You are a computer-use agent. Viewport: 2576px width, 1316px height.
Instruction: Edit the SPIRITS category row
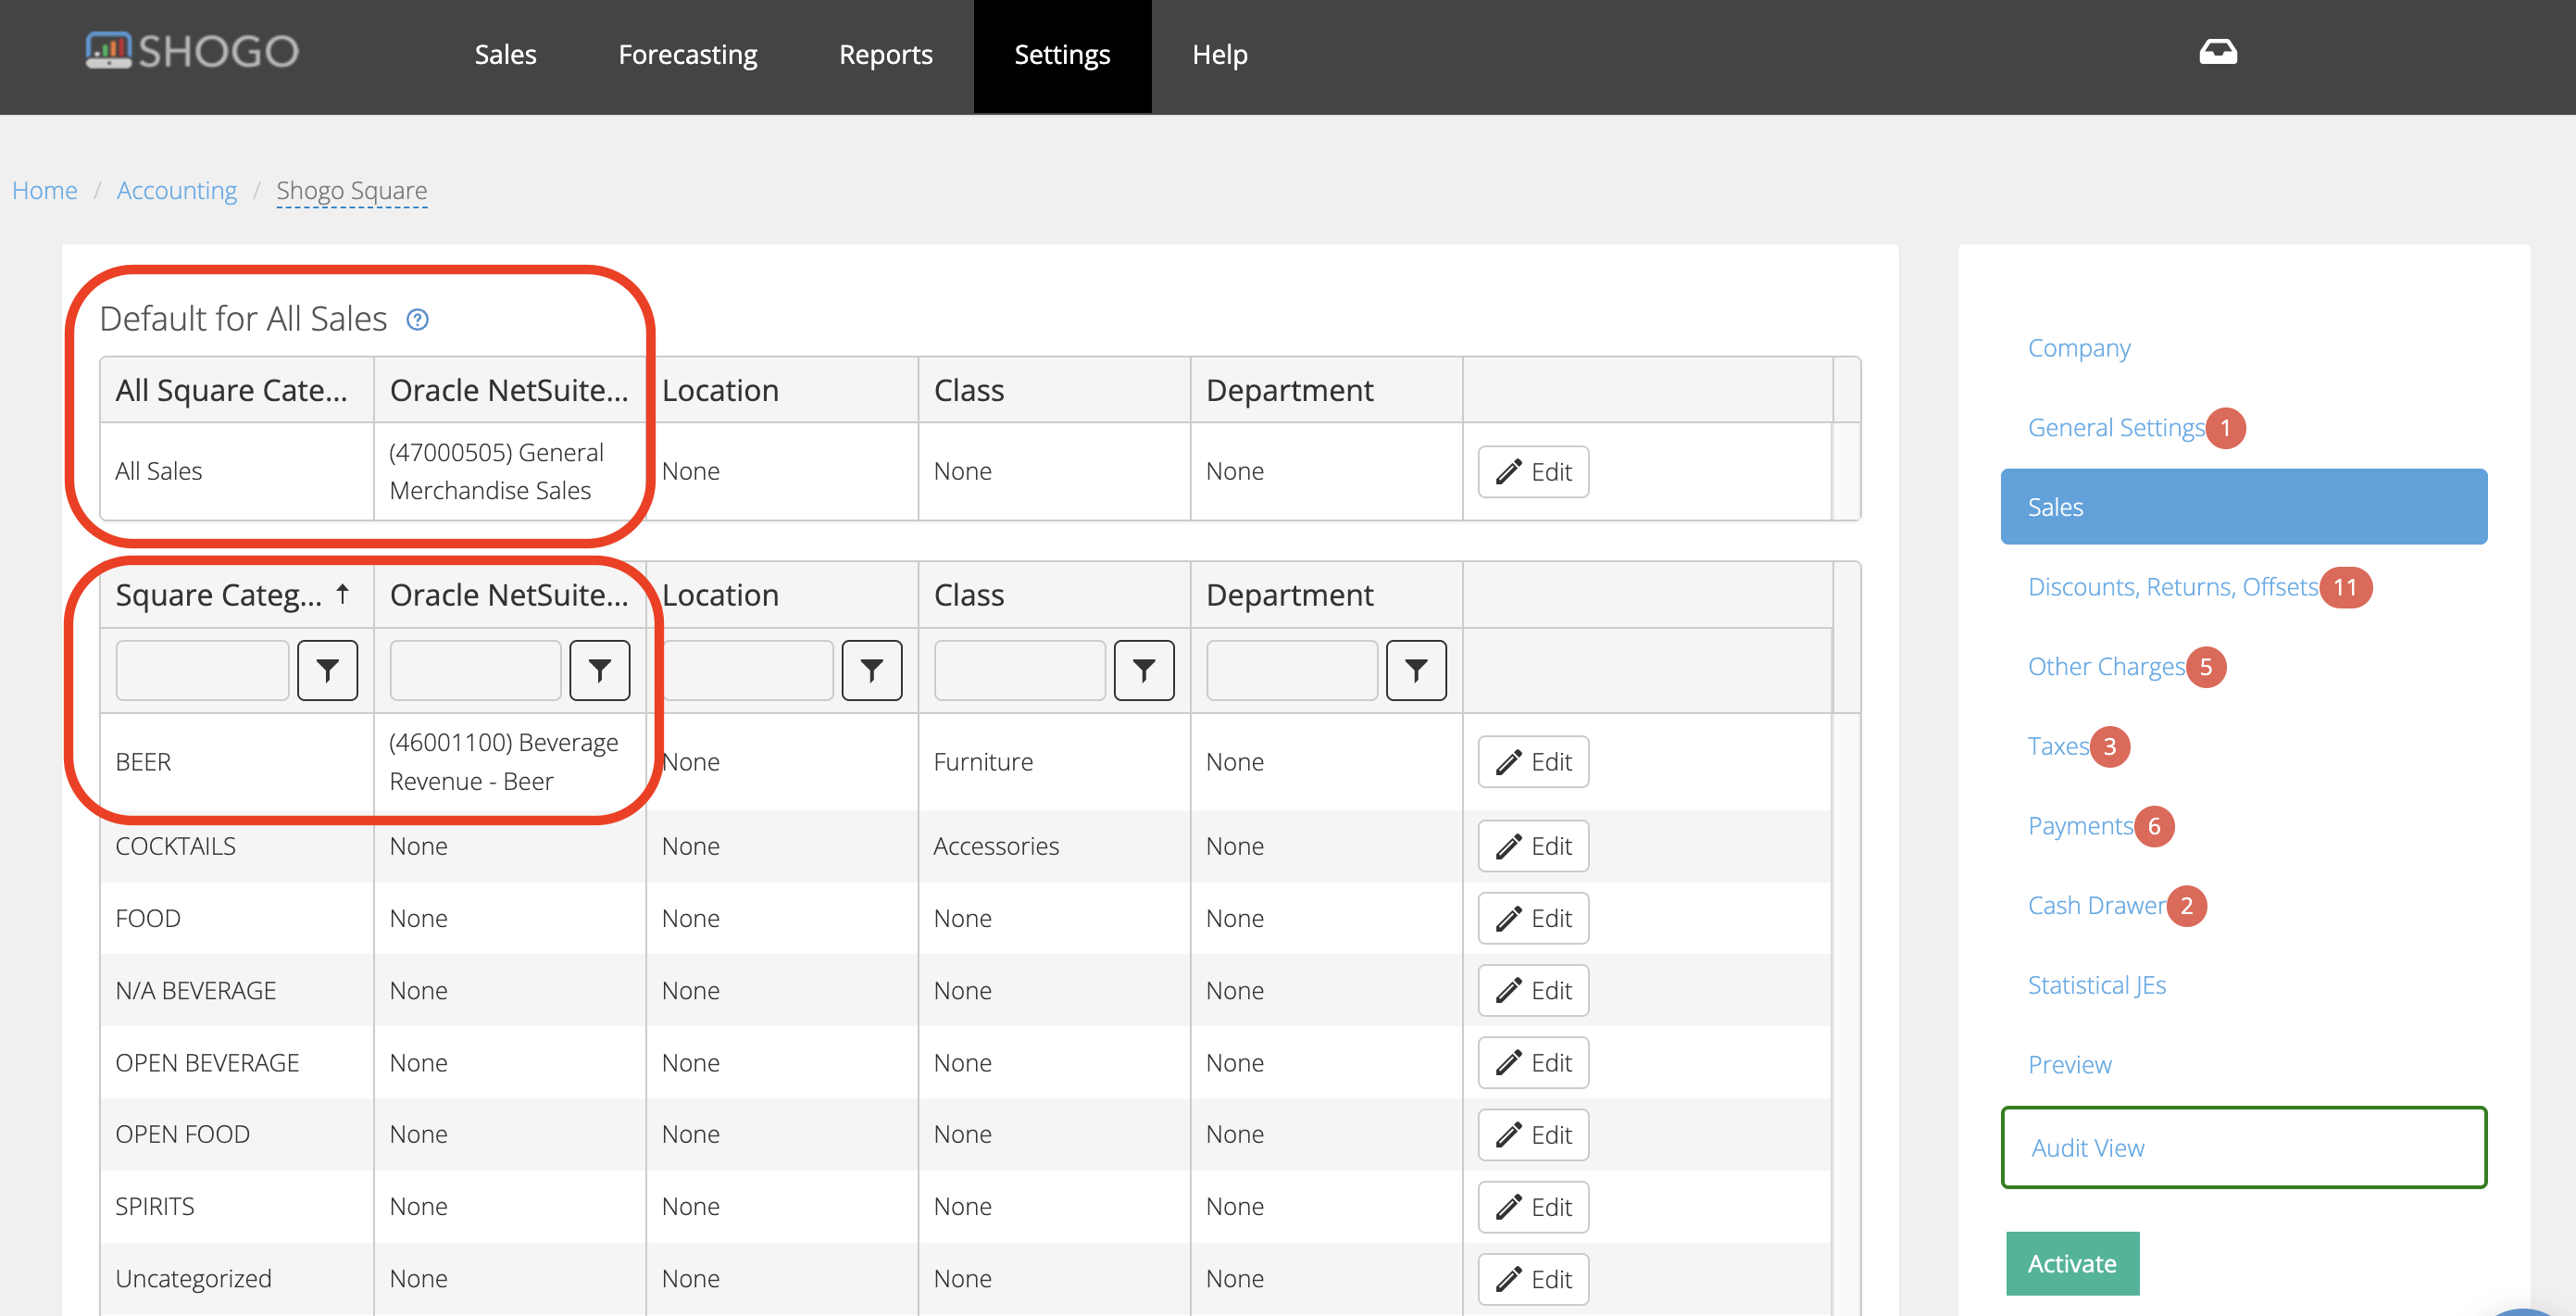(x=1534, y=1207)
